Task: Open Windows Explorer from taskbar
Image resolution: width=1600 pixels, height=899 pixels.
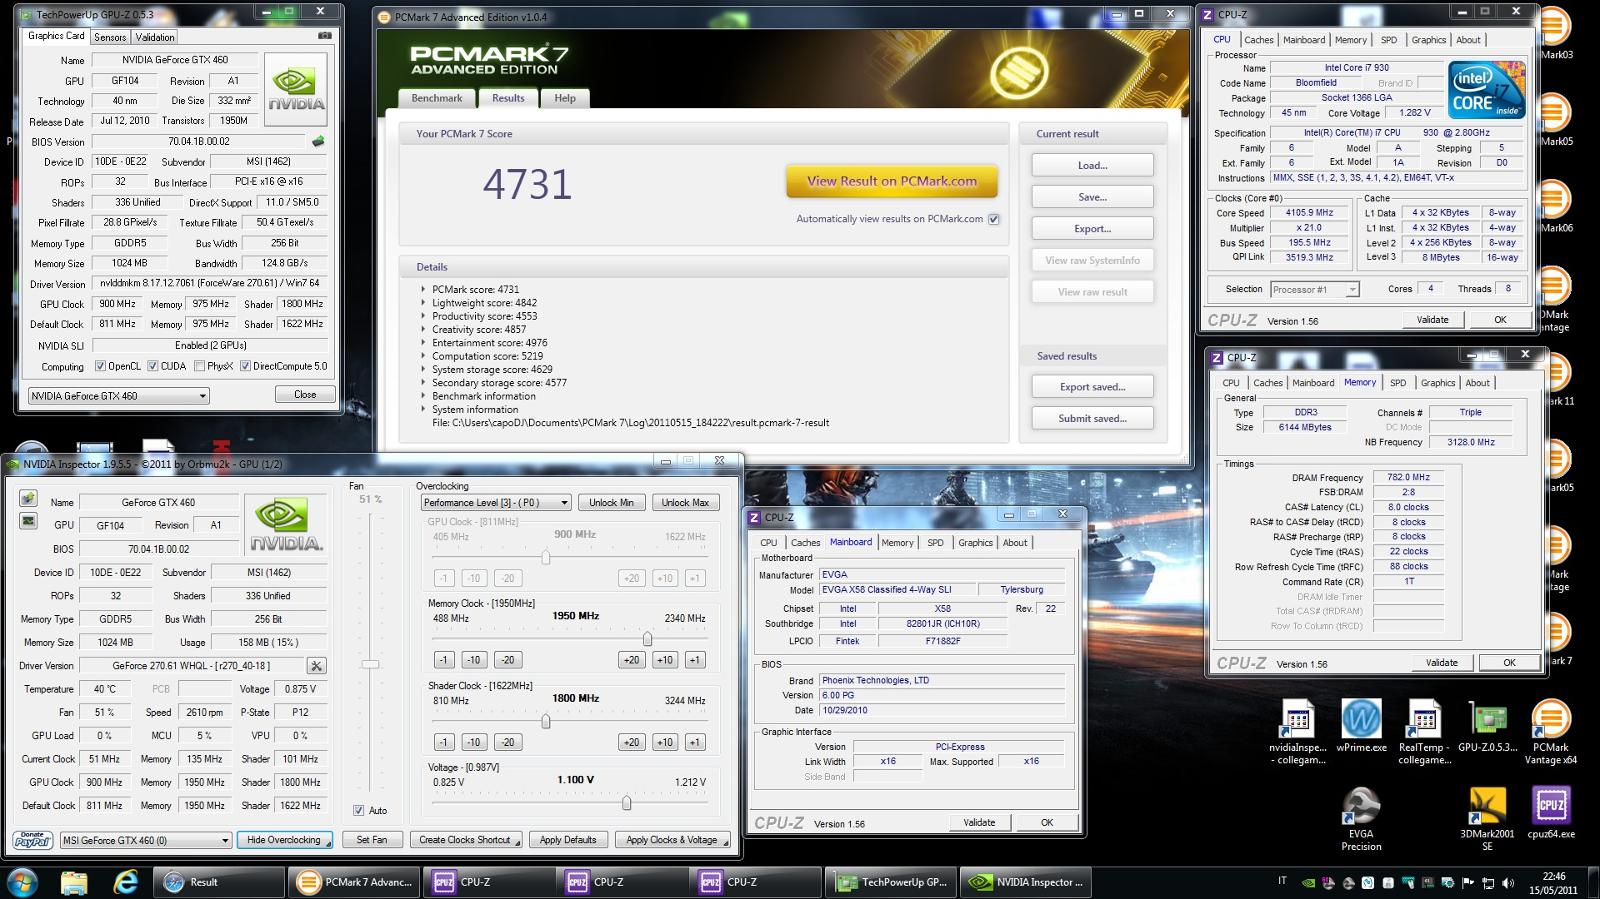Action: [x=74, y=882]
